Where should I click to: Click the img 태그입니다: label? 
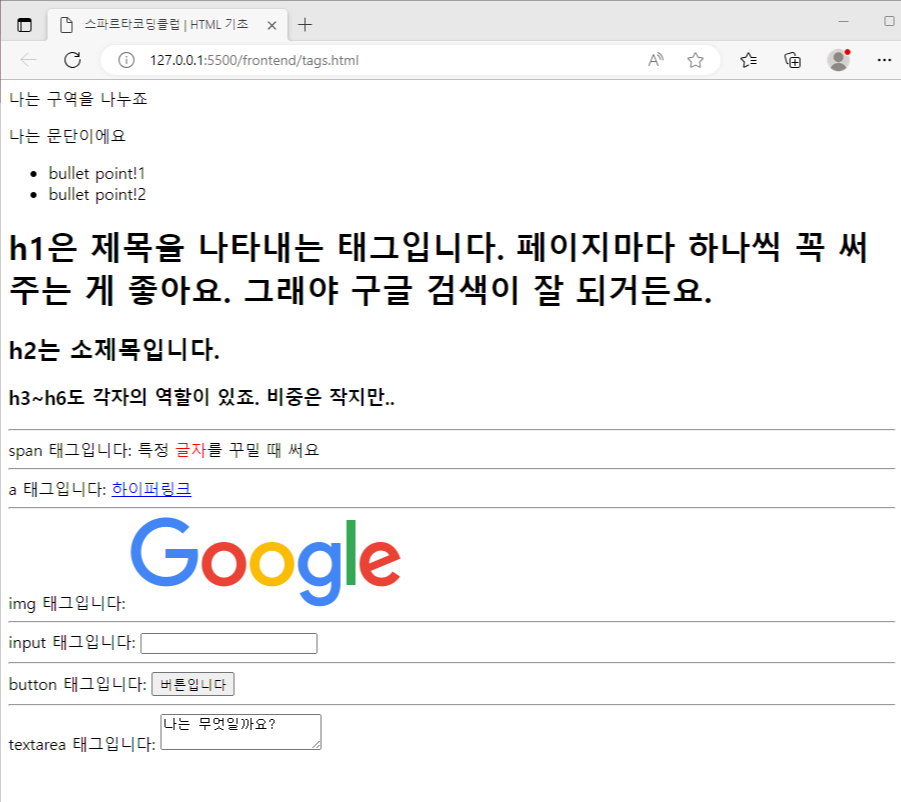[x=67, y=603]
